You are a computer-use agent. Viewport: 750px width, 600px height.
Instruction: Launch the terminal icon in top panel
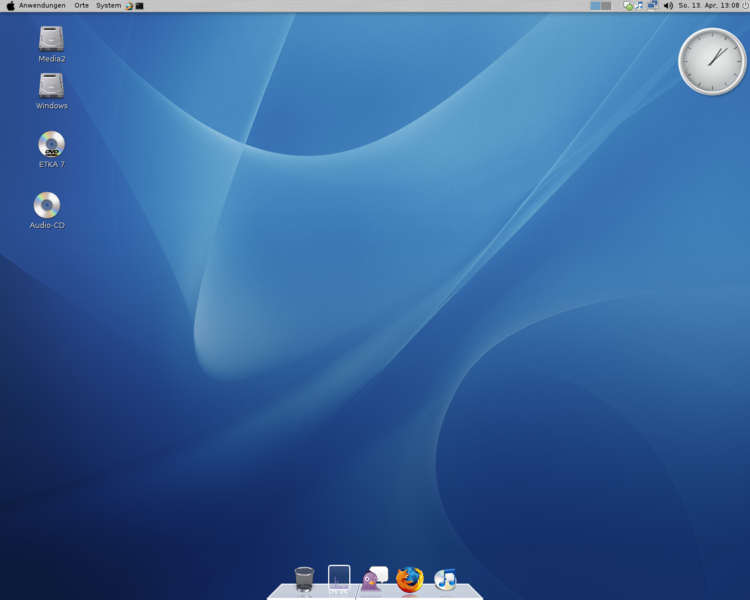point(139,6)
